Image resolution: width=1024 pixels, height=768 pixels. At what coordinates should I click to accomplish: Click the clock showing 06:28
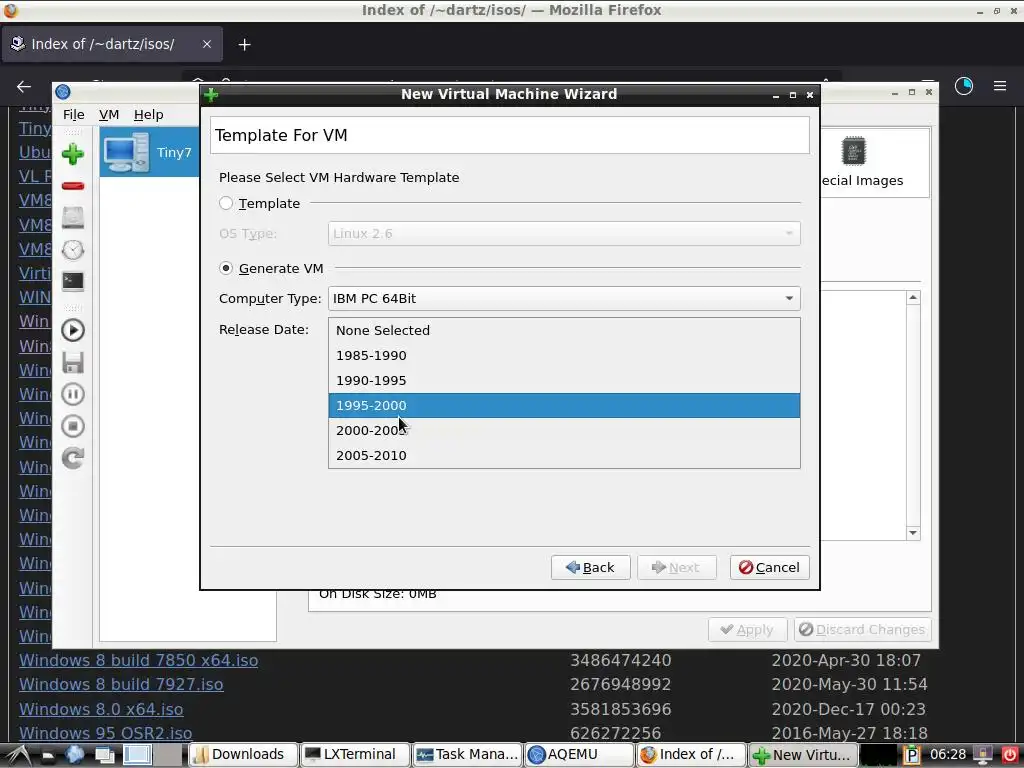click(x=948, y=755)
